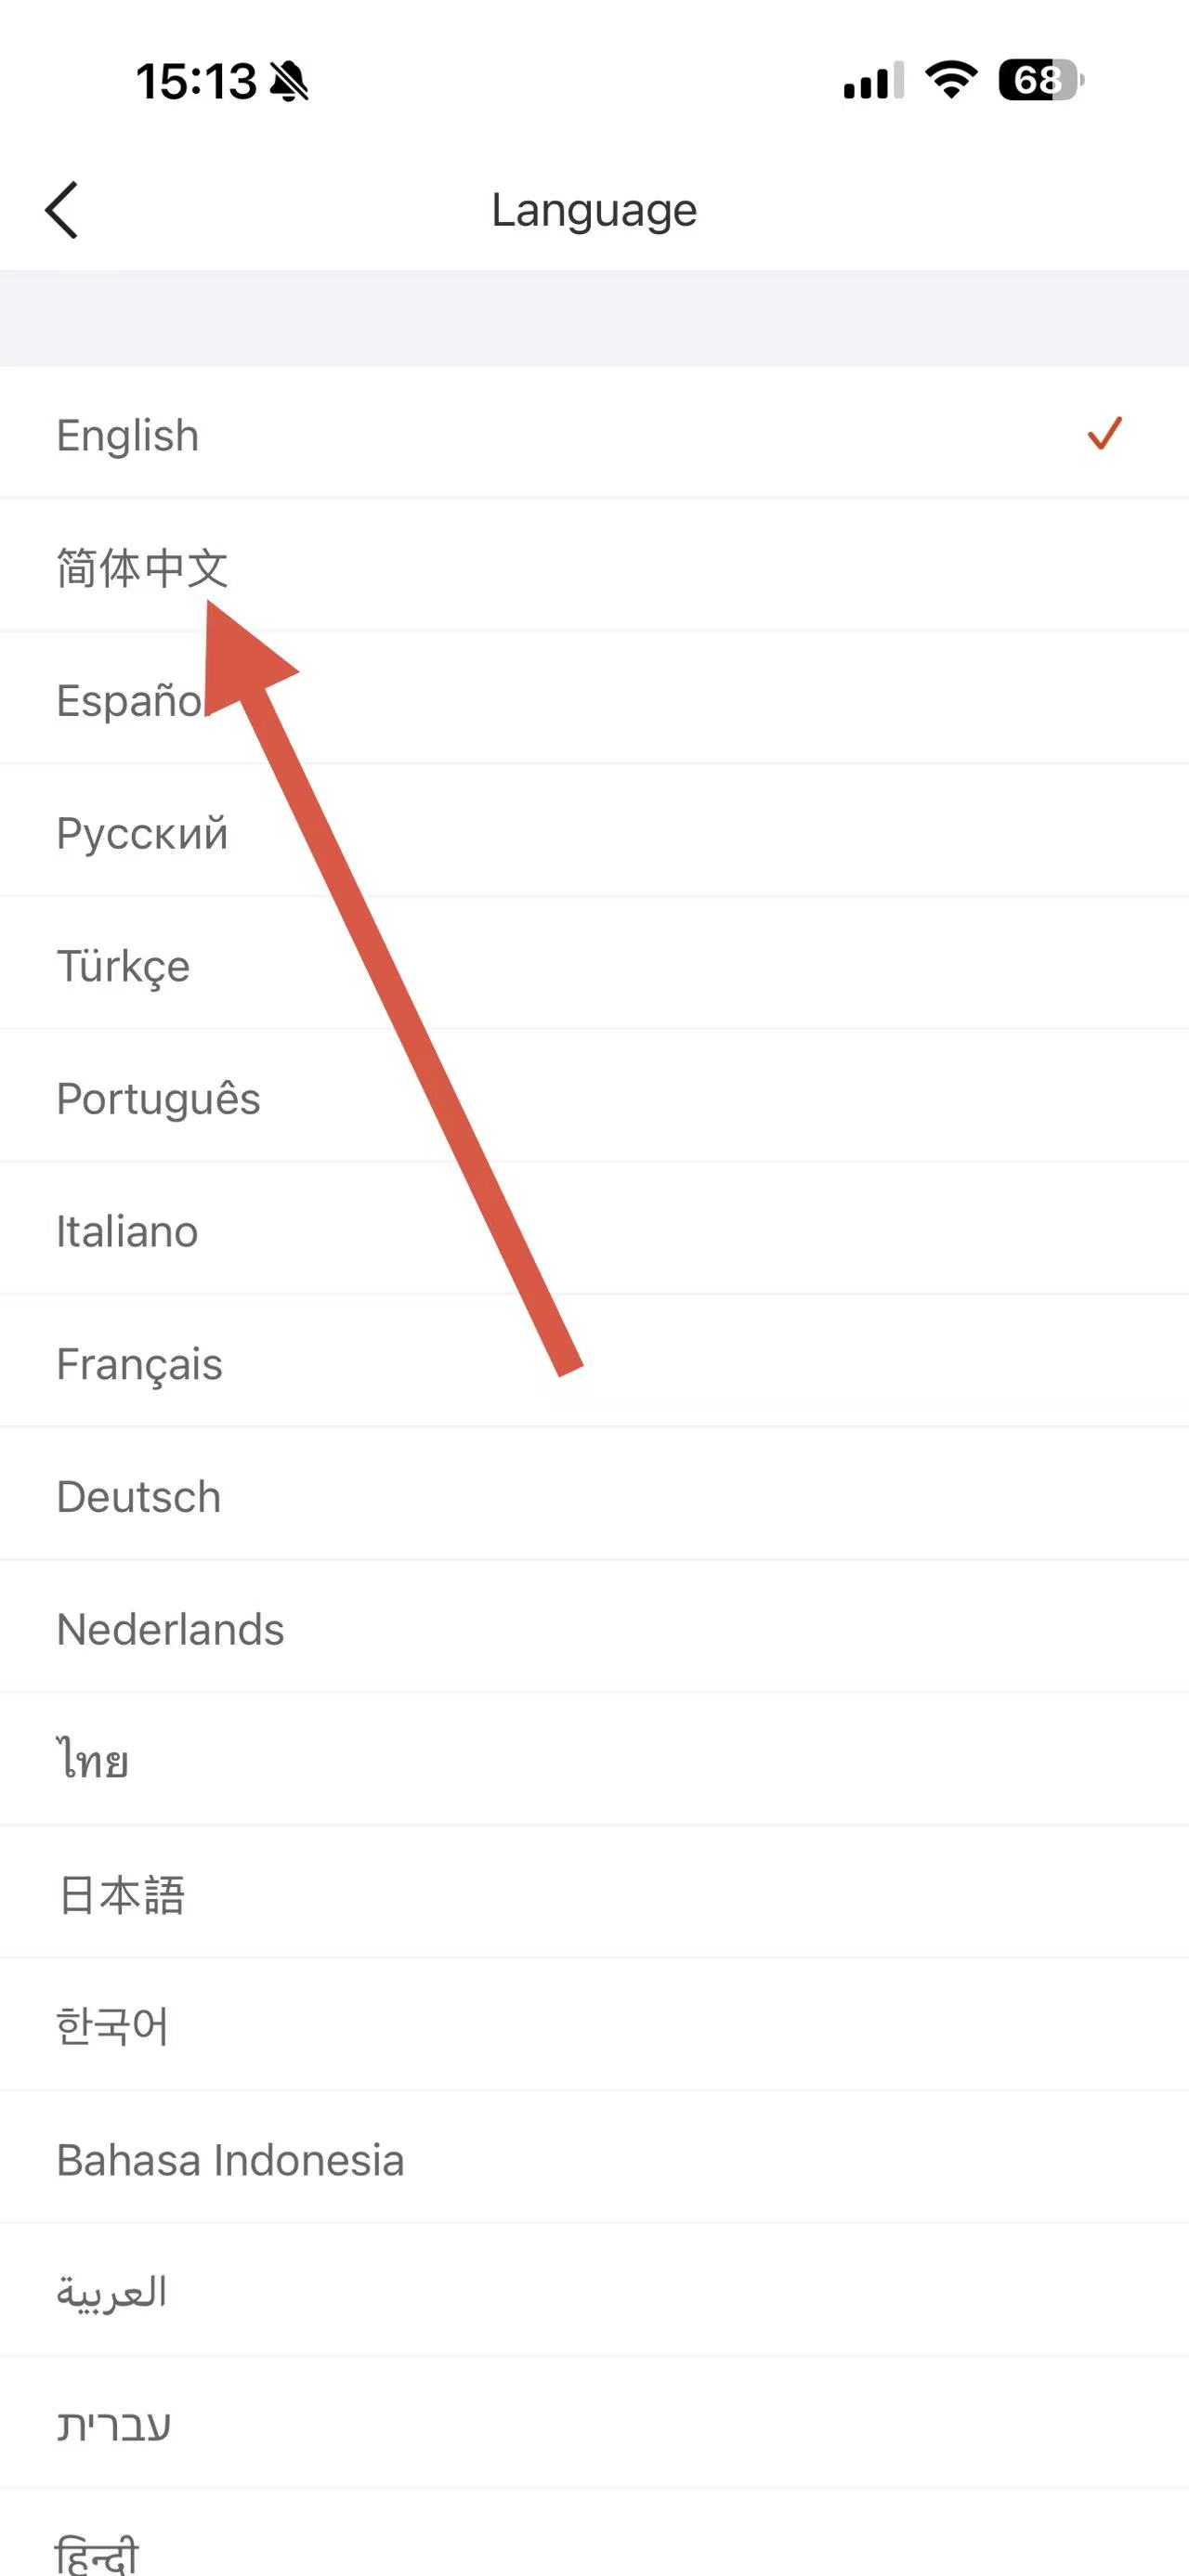Viewport: 1189px width, 2576px height.
Task: Tap the battery indicator showing 68
Action: (1040, 80)
